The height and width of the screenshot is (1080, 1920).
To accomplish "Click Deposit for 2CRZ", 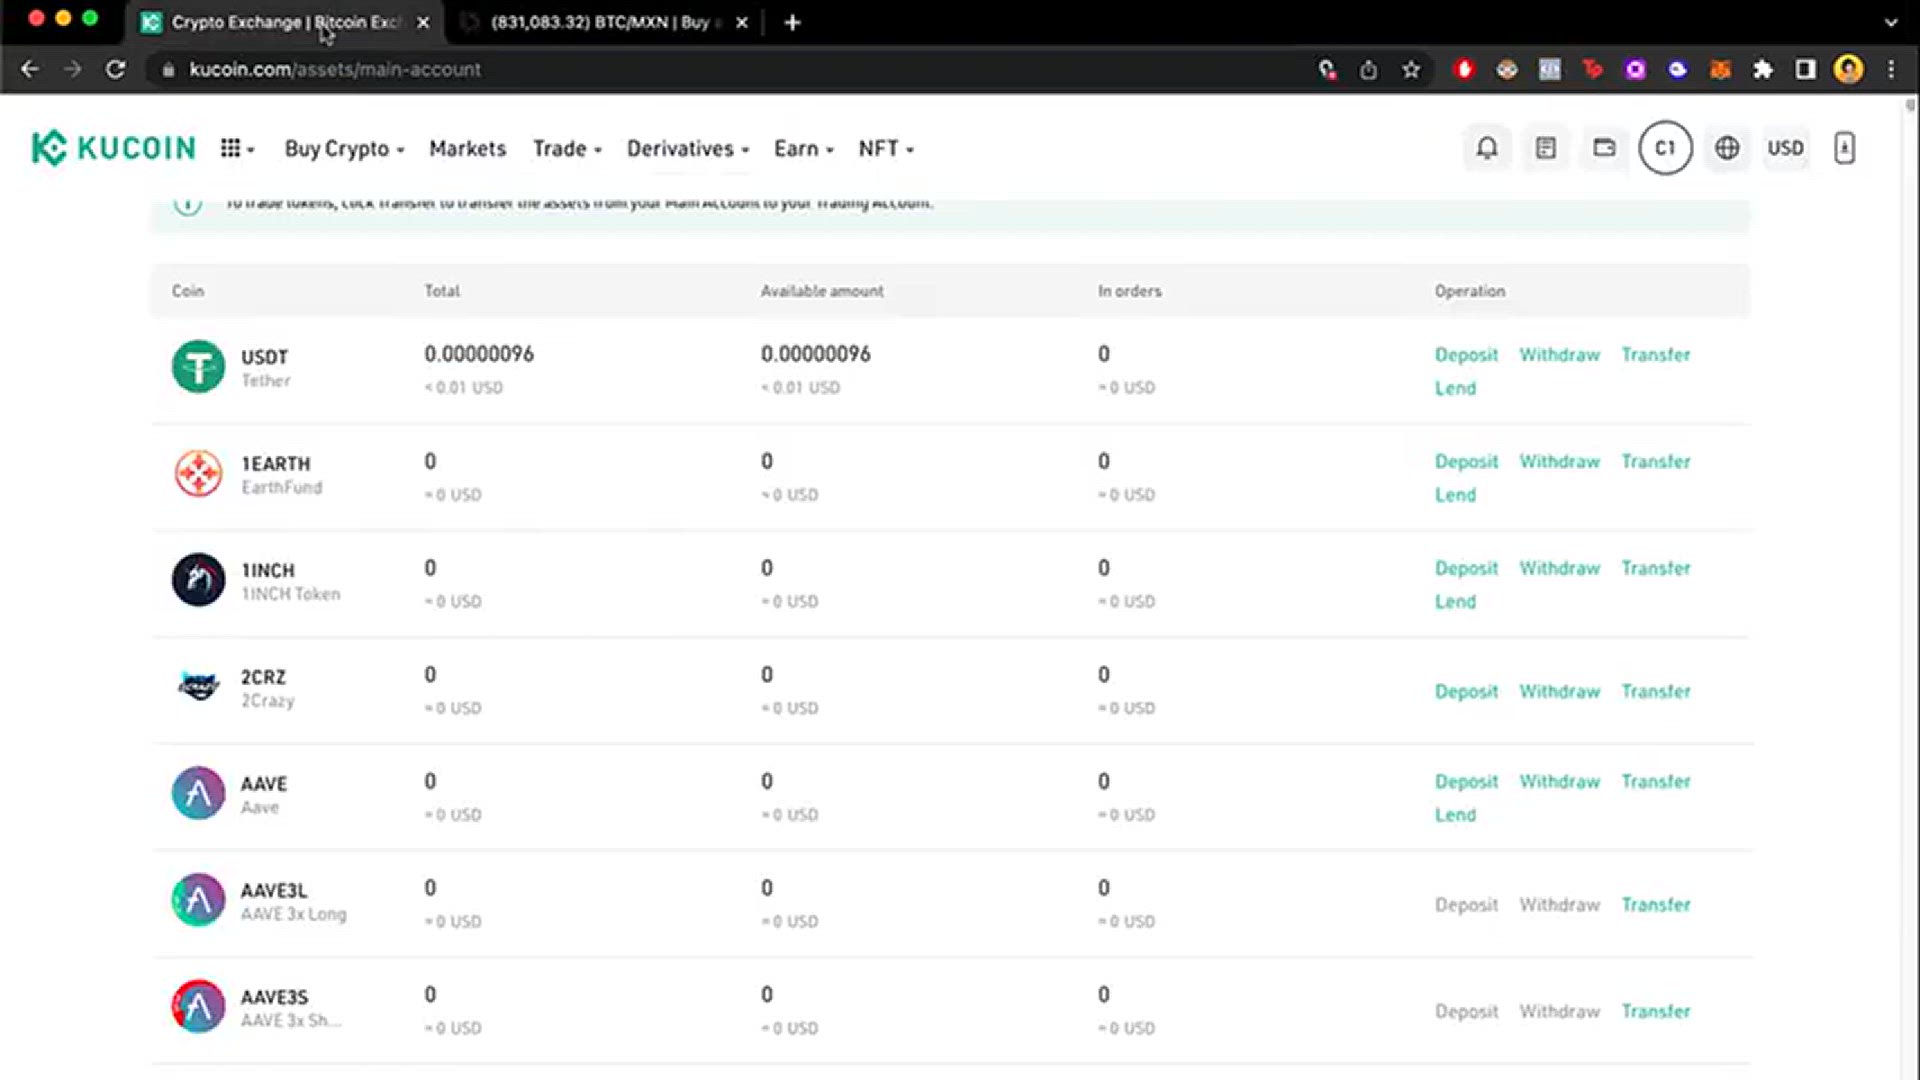I will tap(1466, 692).
